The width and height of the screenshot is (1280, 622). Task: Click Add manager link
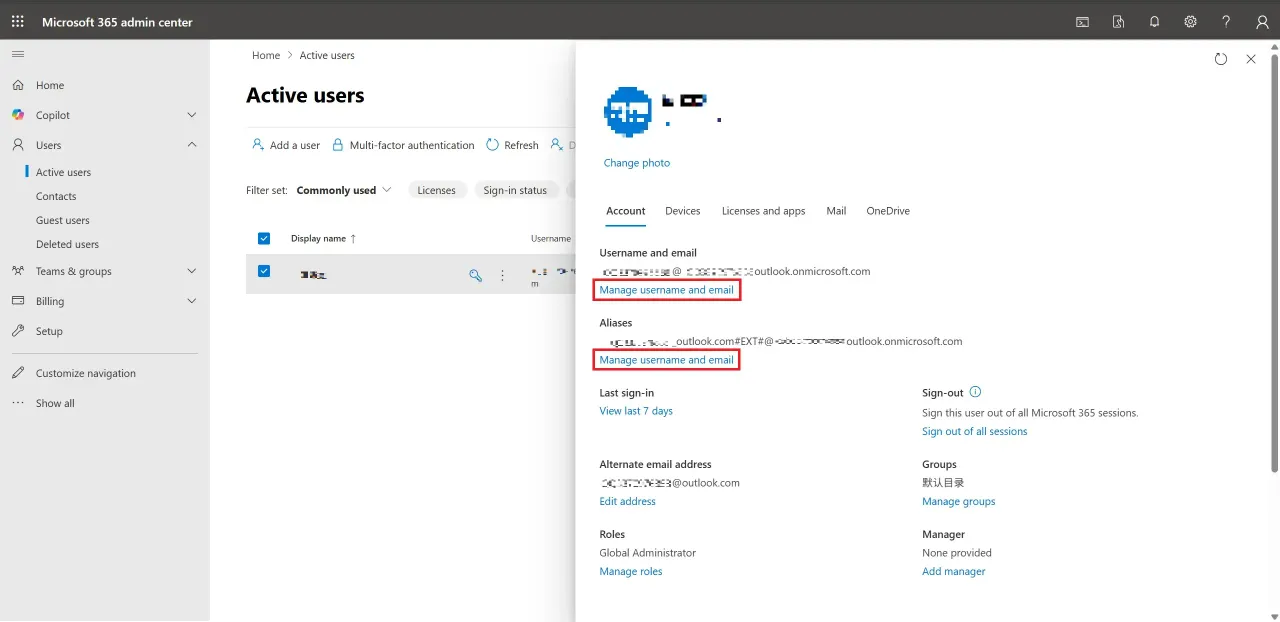(954, 571)
